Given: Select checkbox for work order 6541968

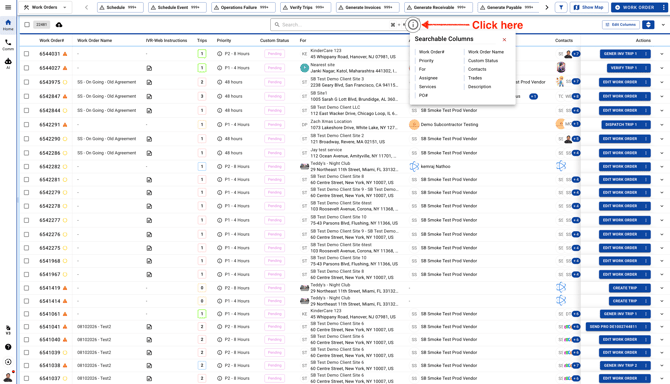Looking at the screenshot, I should (26, 261).
